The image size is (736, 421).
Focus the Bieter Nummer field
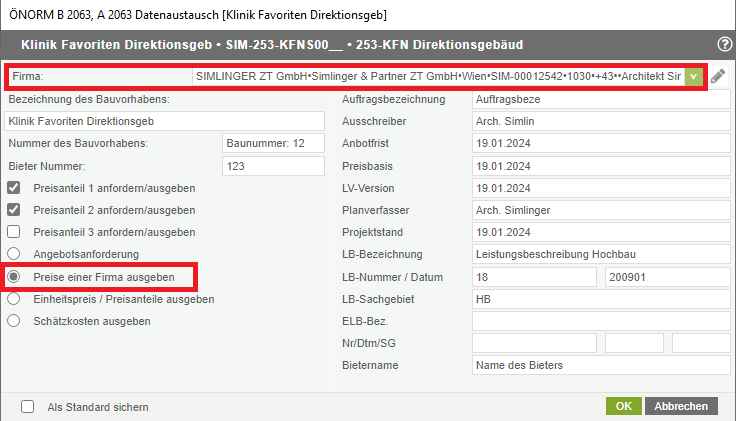click(x=274, y=166)
